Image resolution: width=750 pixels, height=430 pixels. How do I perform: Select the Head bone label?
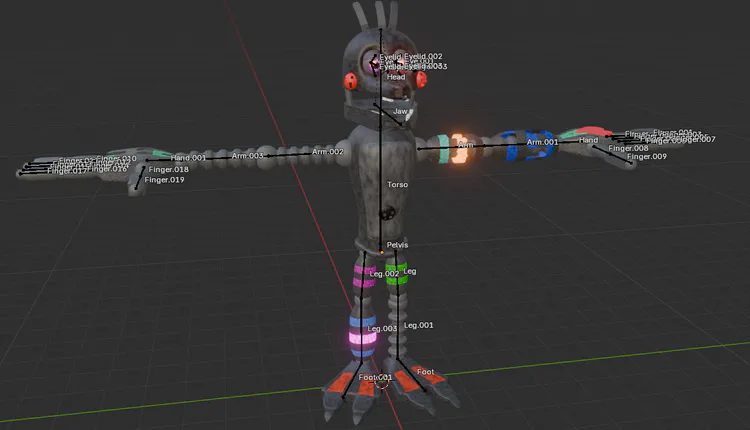tap(396, 77)
